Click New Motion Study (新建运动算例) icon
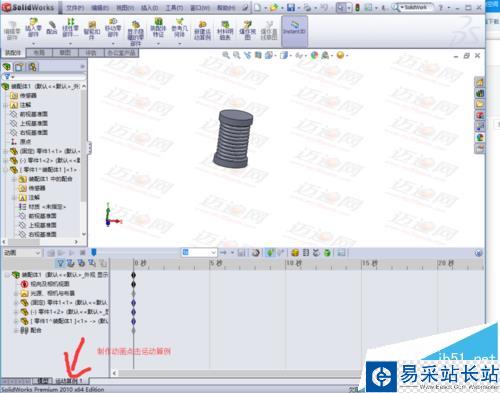The image size is (500, 393). click(x=202, y=31)
